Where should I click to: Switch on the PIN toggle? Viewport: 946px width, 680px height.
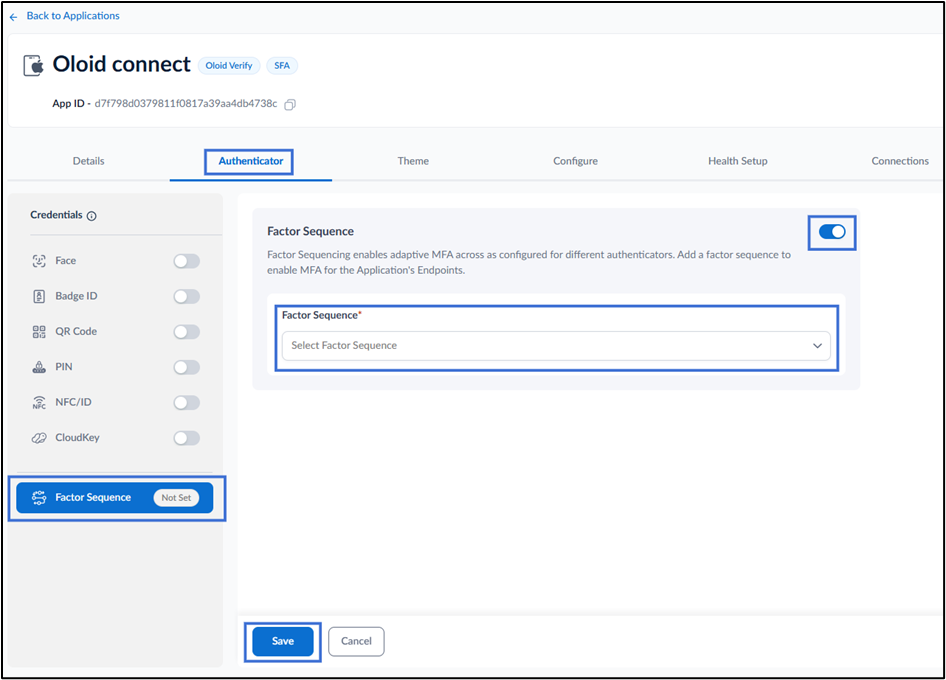coord(186,367)
